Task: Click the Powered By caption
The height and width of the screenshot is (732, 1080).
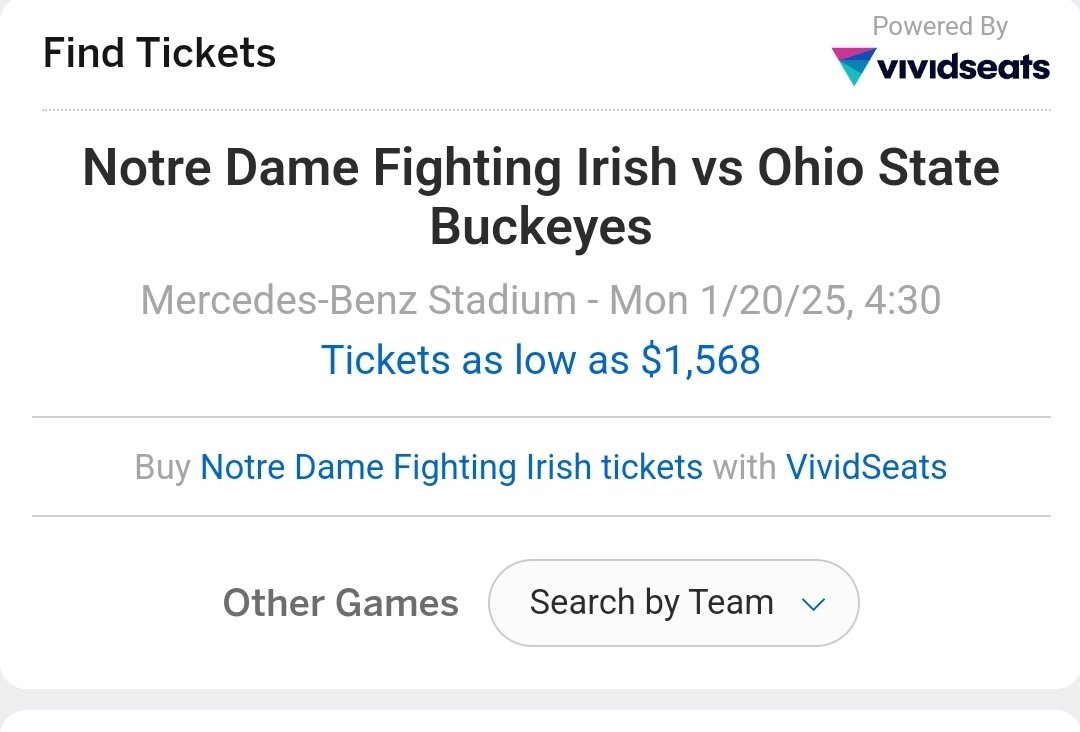Action: click(x=940, y=27)
